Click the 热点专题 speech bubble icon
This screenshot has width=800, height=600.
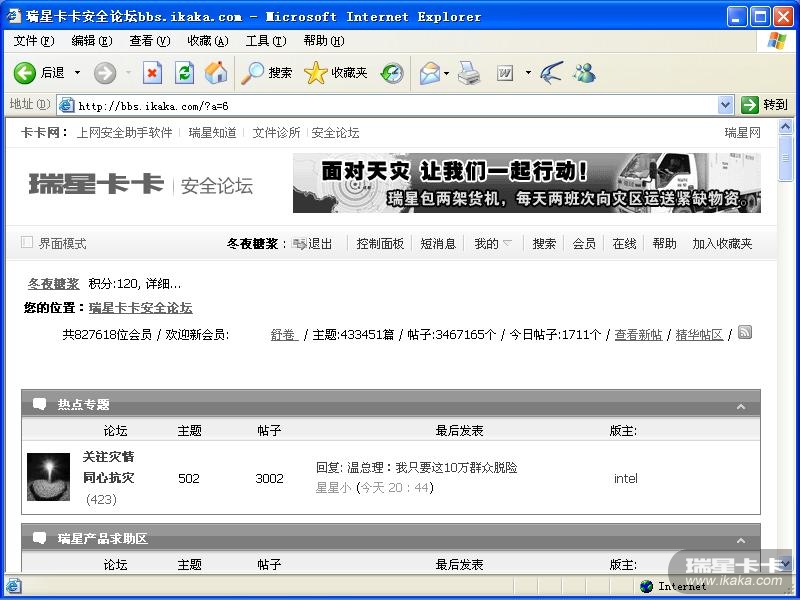tap(39, 404)
